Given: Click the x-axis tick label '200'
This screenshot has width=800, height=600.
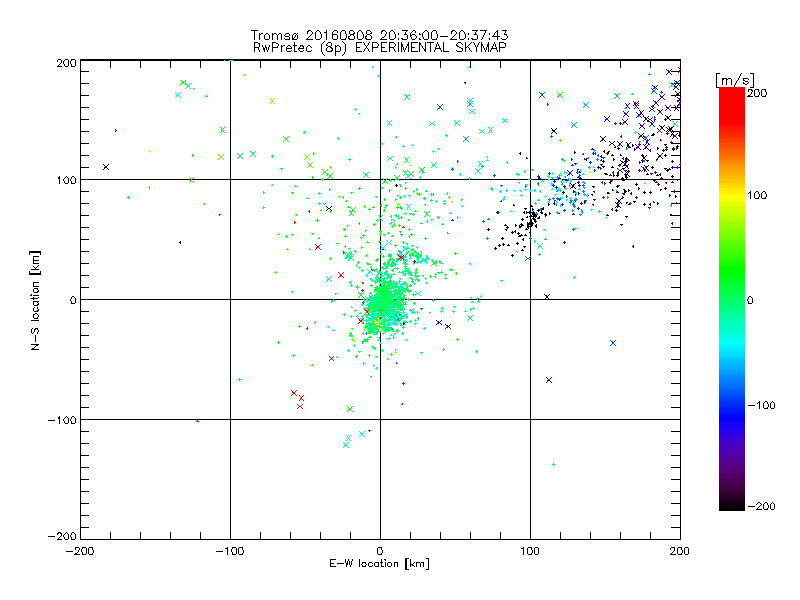Looking at the screenshot, I should pos(680,551).
